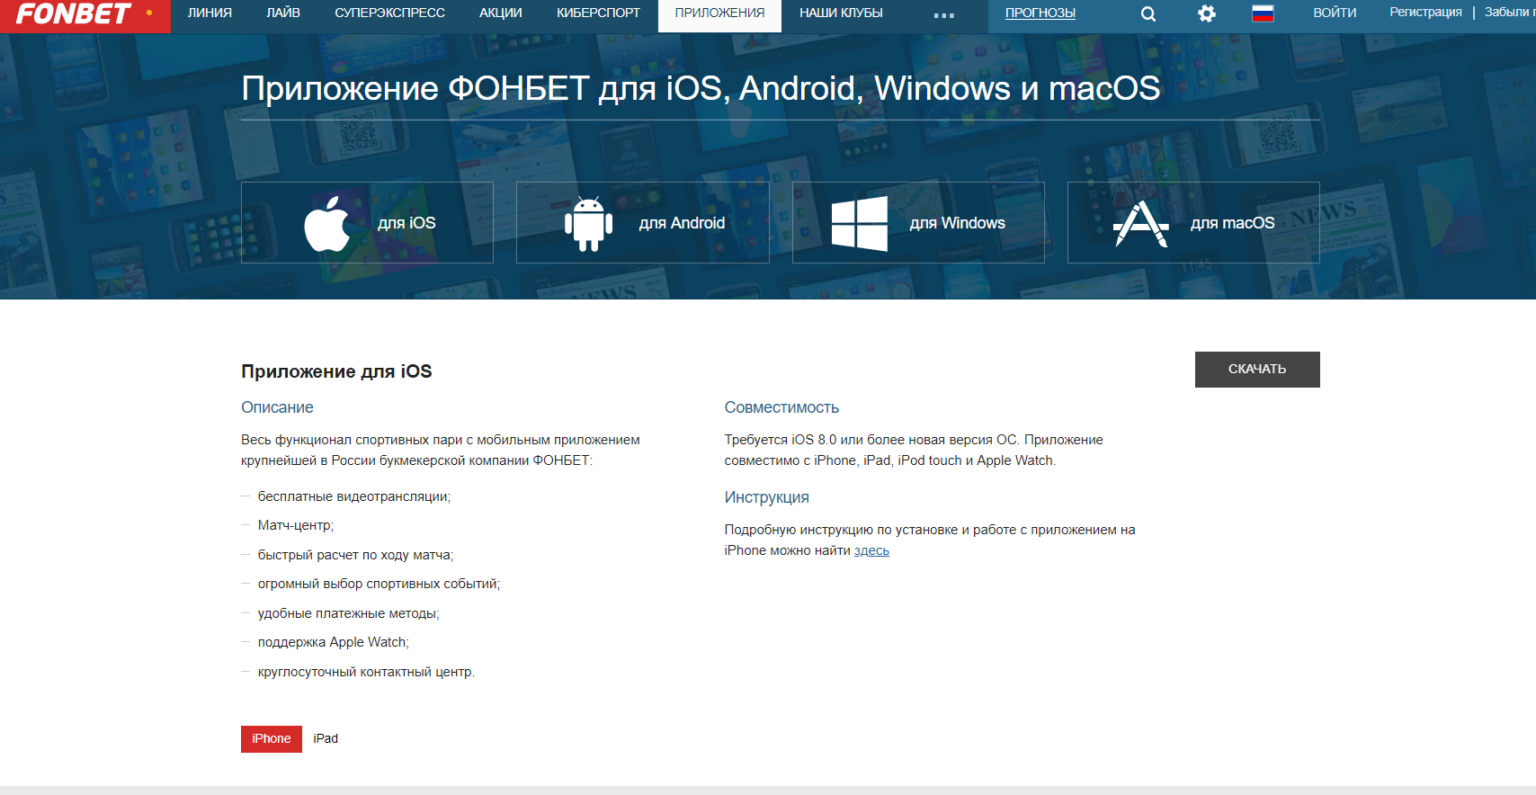Select the iPhone tab

(271, 739)
